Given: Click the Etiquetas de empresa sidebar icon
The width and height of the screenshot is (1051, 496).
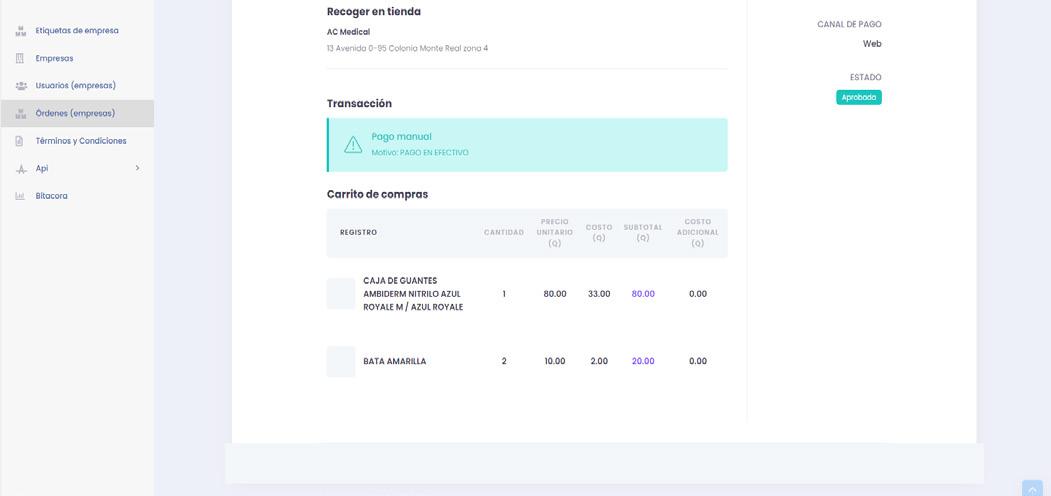Looking at the screenshot, I should coord(21,31).
